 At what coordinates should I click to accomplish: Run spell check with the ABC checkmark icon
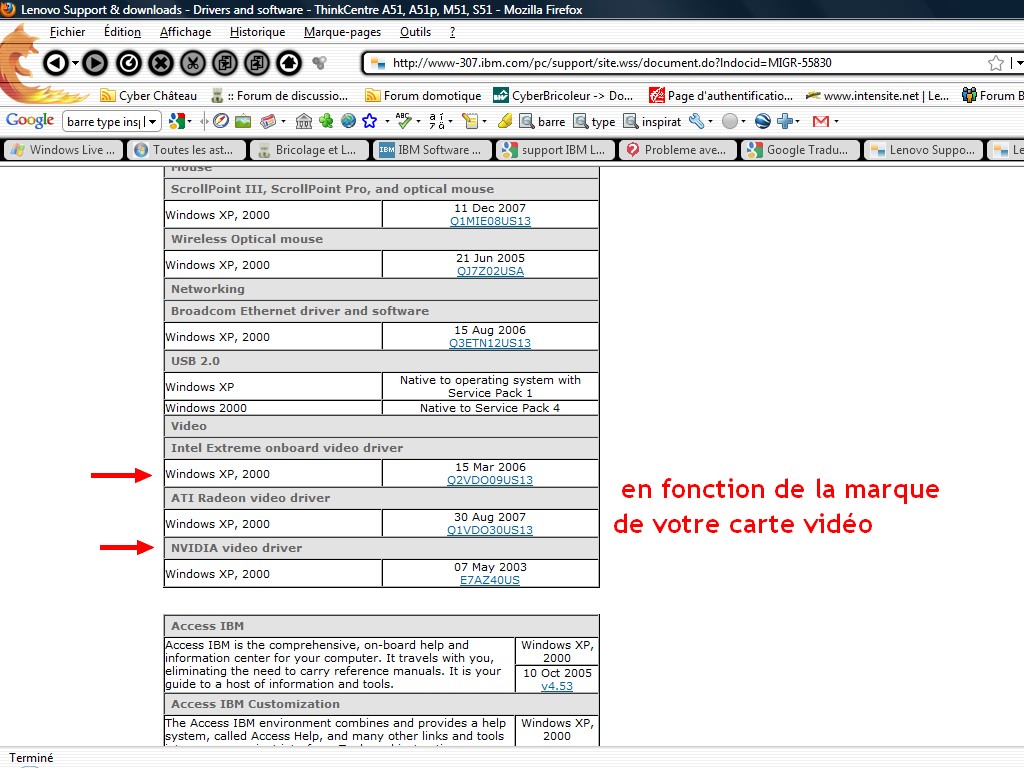coord(404,121)
